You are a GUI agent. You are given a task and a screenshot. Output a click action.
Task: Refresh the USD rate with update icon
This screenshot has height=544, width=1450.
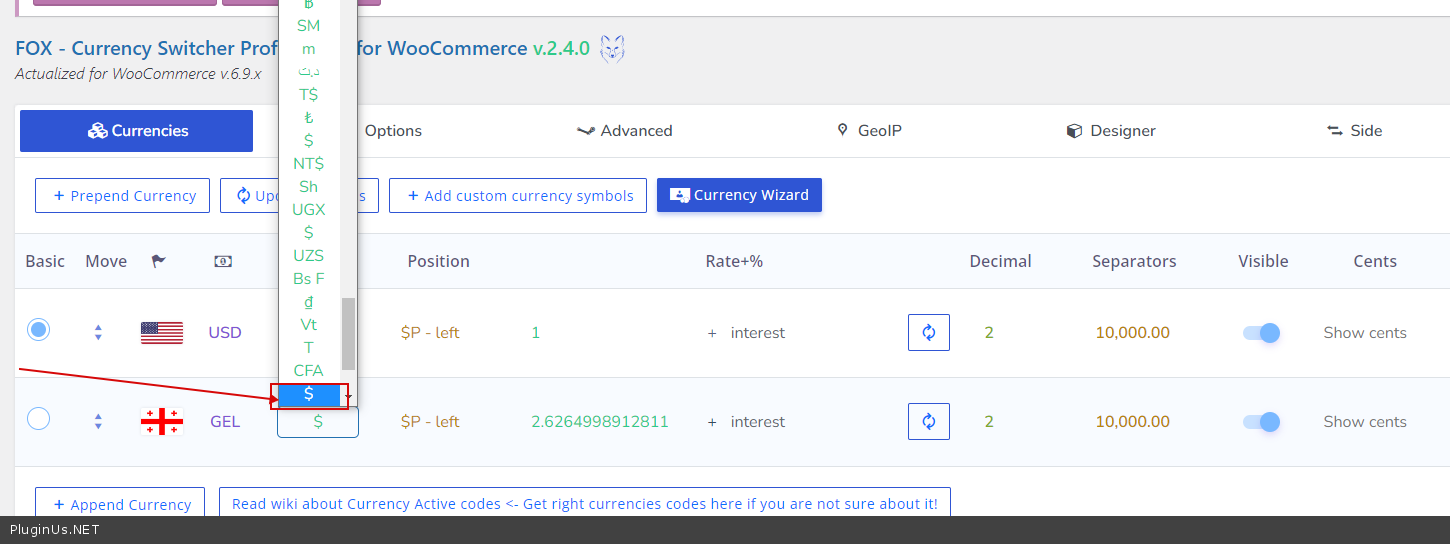tap(928, 333)
